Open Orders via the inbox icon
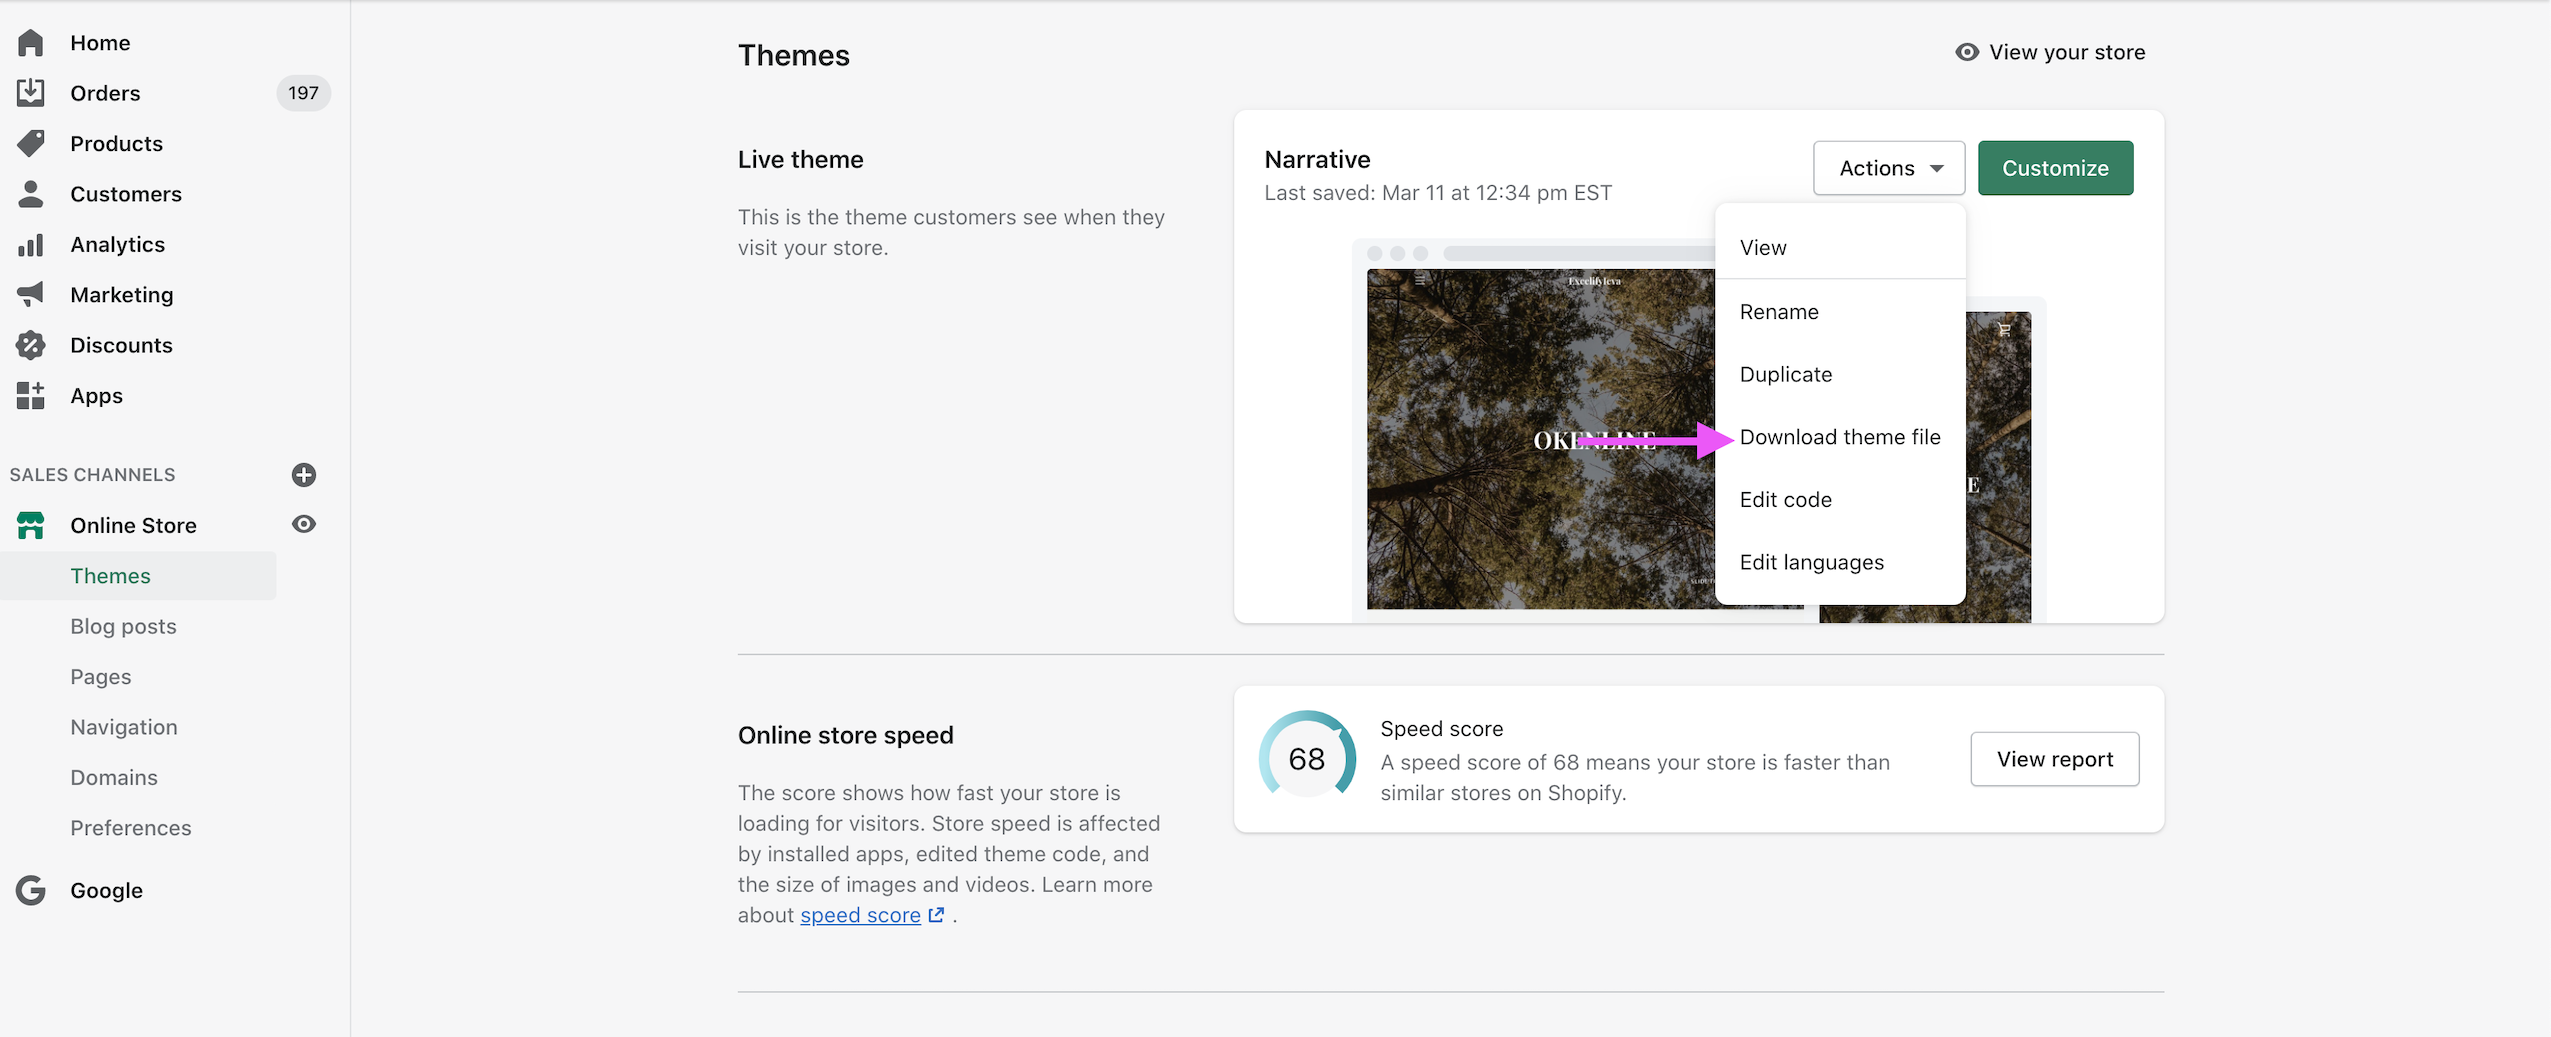This screenshot has height=1037, width=2551. (31, 93)
